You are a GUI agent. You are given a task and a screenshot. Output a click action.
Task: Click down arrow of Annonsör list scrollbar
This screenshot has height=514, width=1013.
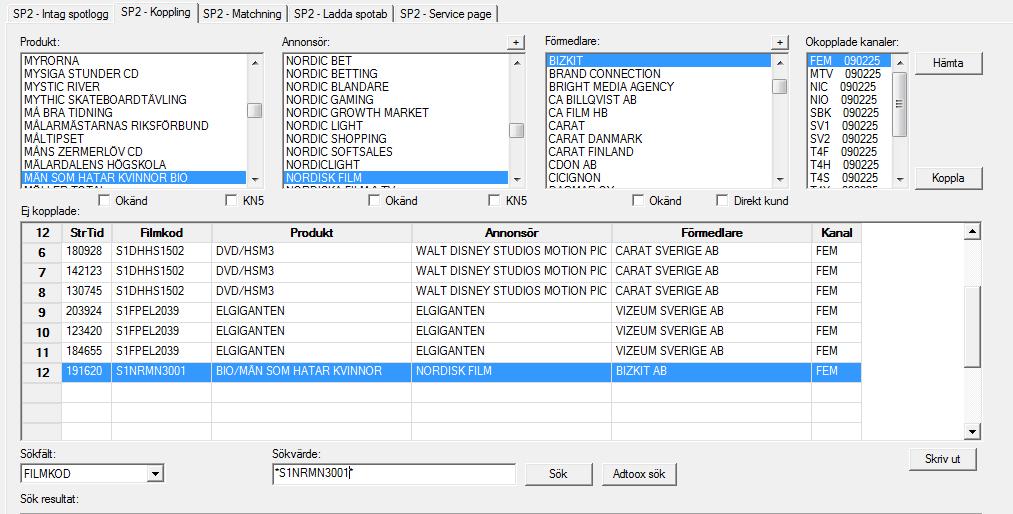[517, 180]
